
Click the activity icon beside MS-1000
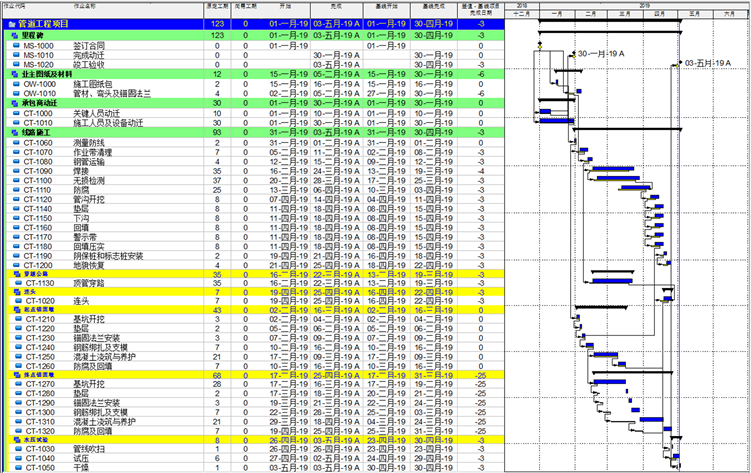pos(17,45)
